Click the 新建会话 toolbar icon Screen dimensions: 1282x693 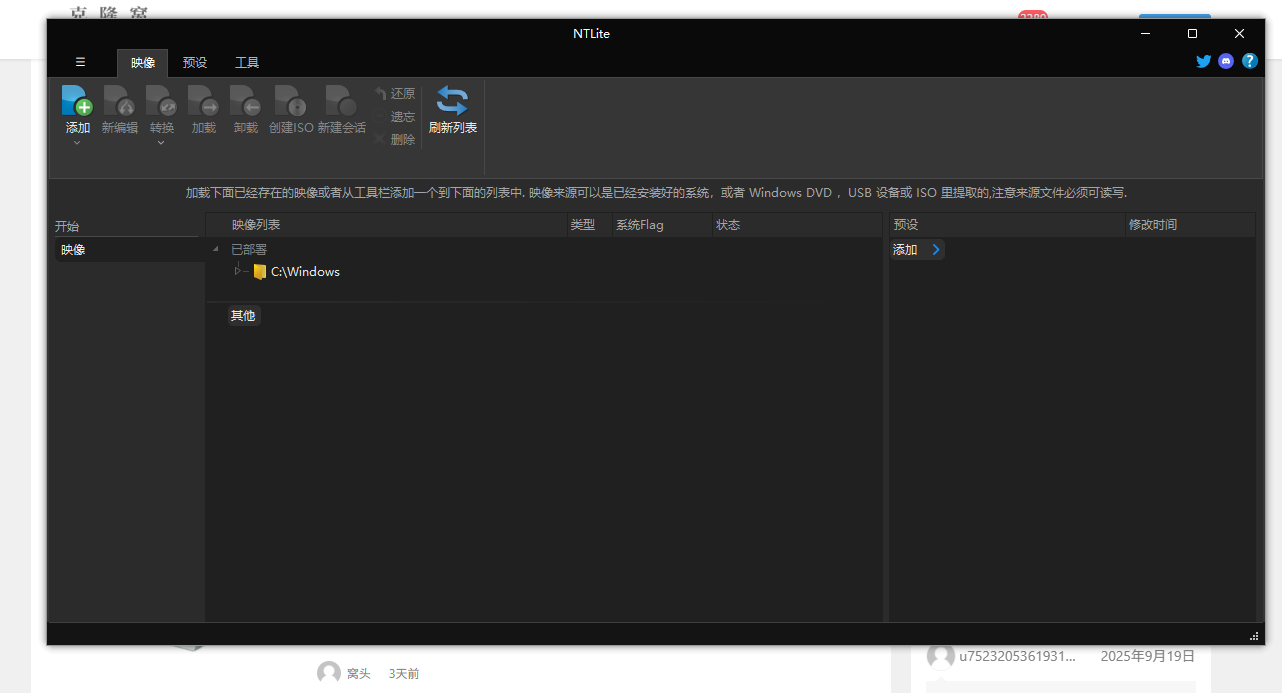point(341,102)
